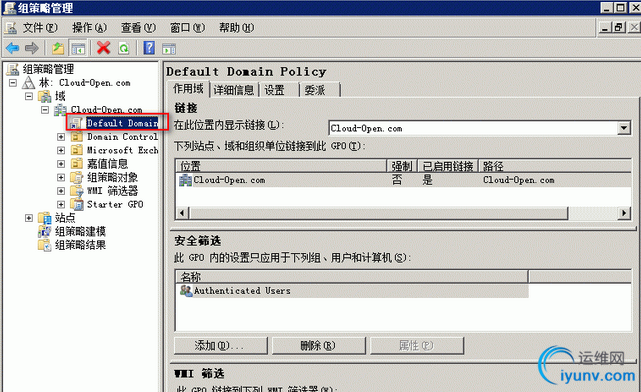This screenshot has width=641, height=392.
Task: Click the Up one level folder icon
Action: 58,48
